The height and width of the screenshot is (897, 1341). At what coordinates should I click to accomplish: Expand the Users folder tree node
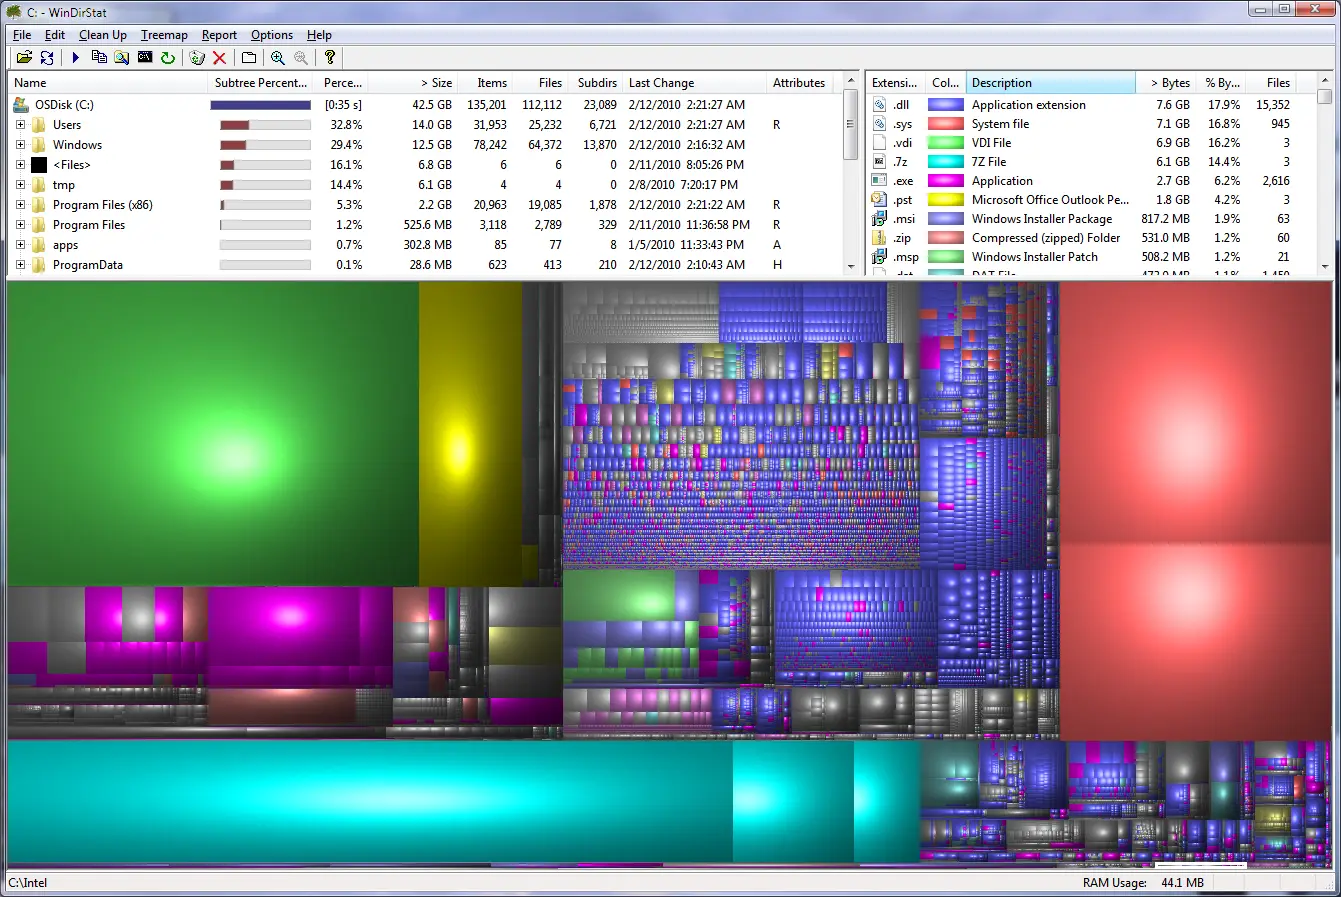(x=20, y=125)
